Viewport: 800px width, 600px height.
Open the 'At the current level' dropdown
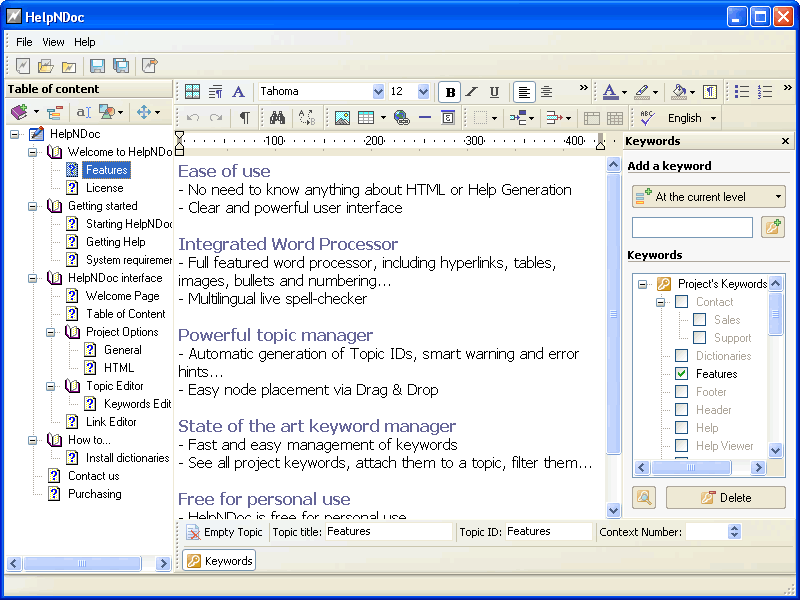click(x=779, y=197)
